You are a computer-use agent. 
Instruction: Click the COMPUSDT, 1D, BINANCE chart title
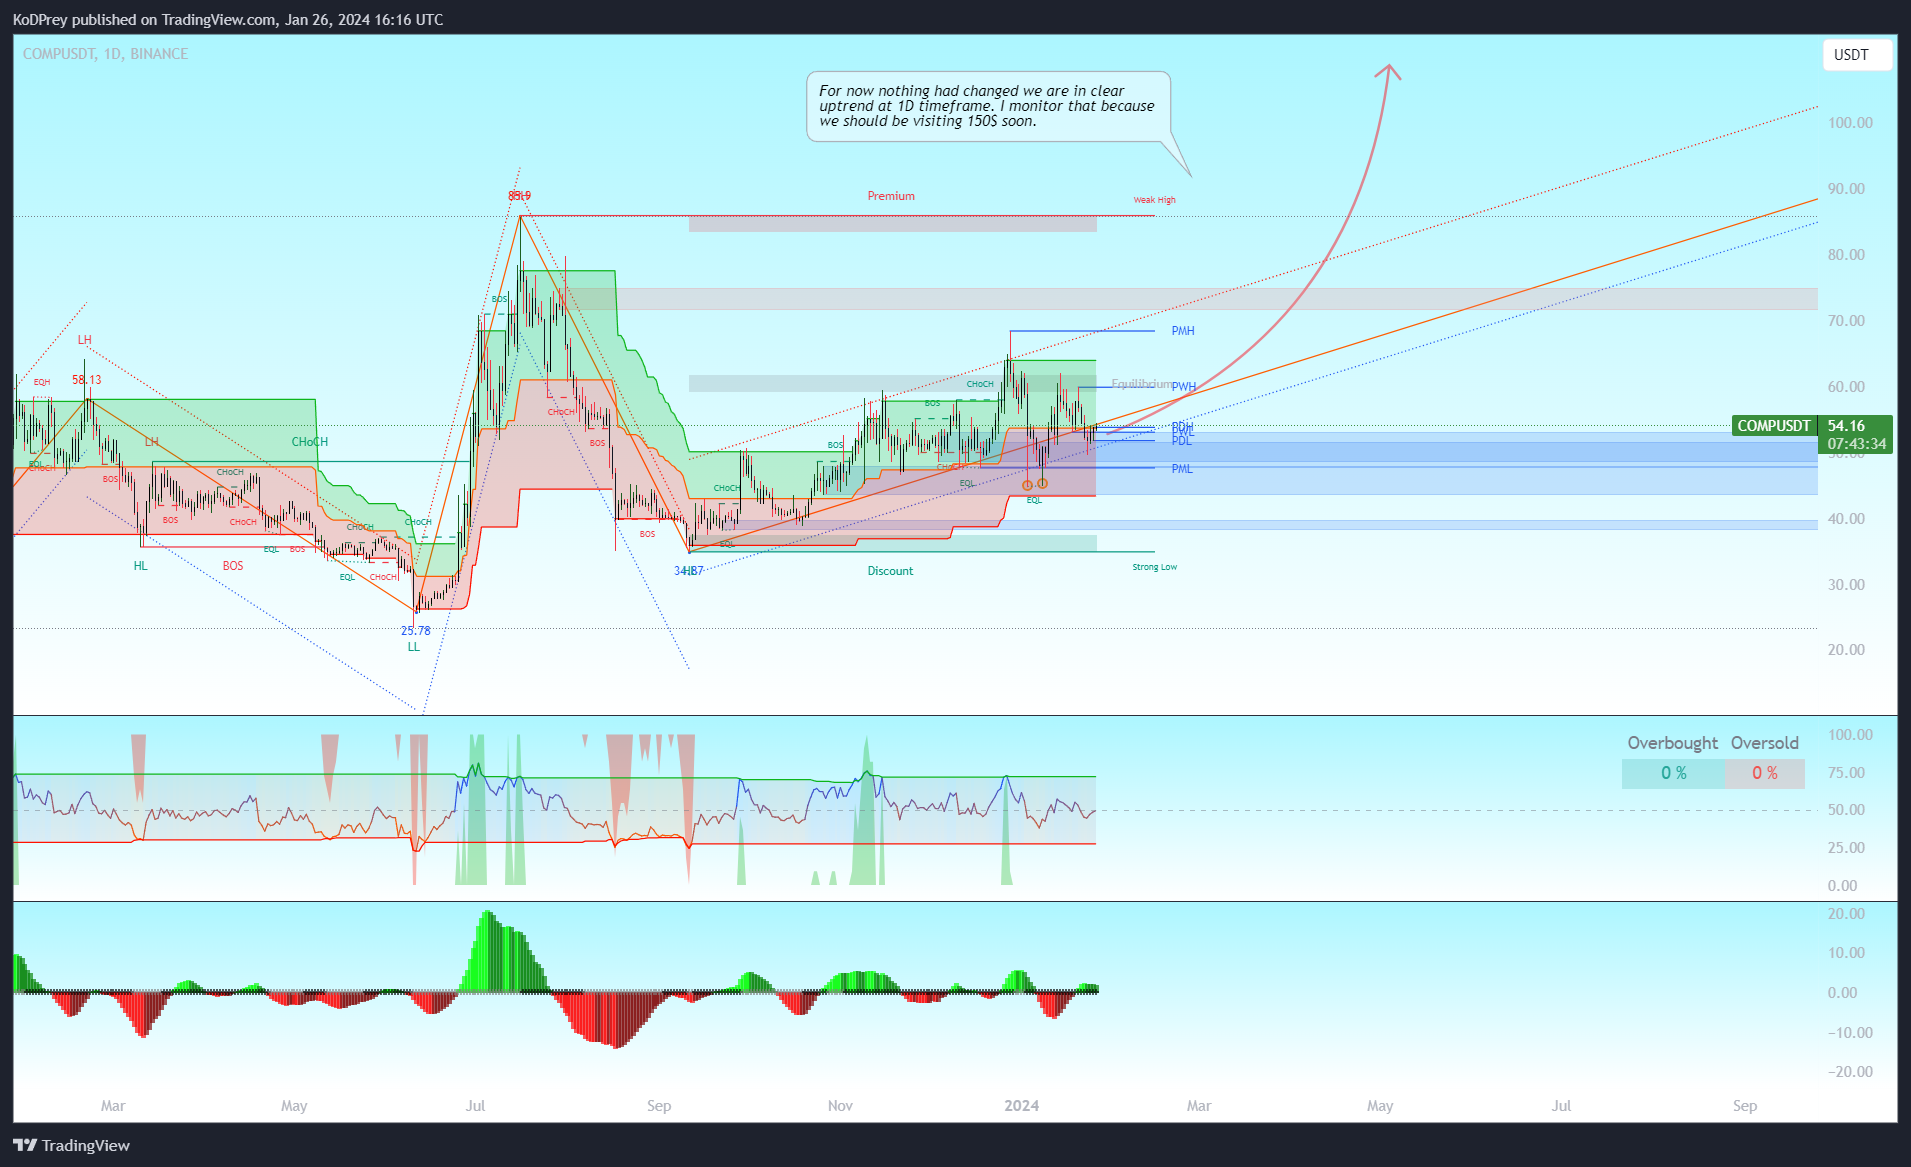(105, 54)
